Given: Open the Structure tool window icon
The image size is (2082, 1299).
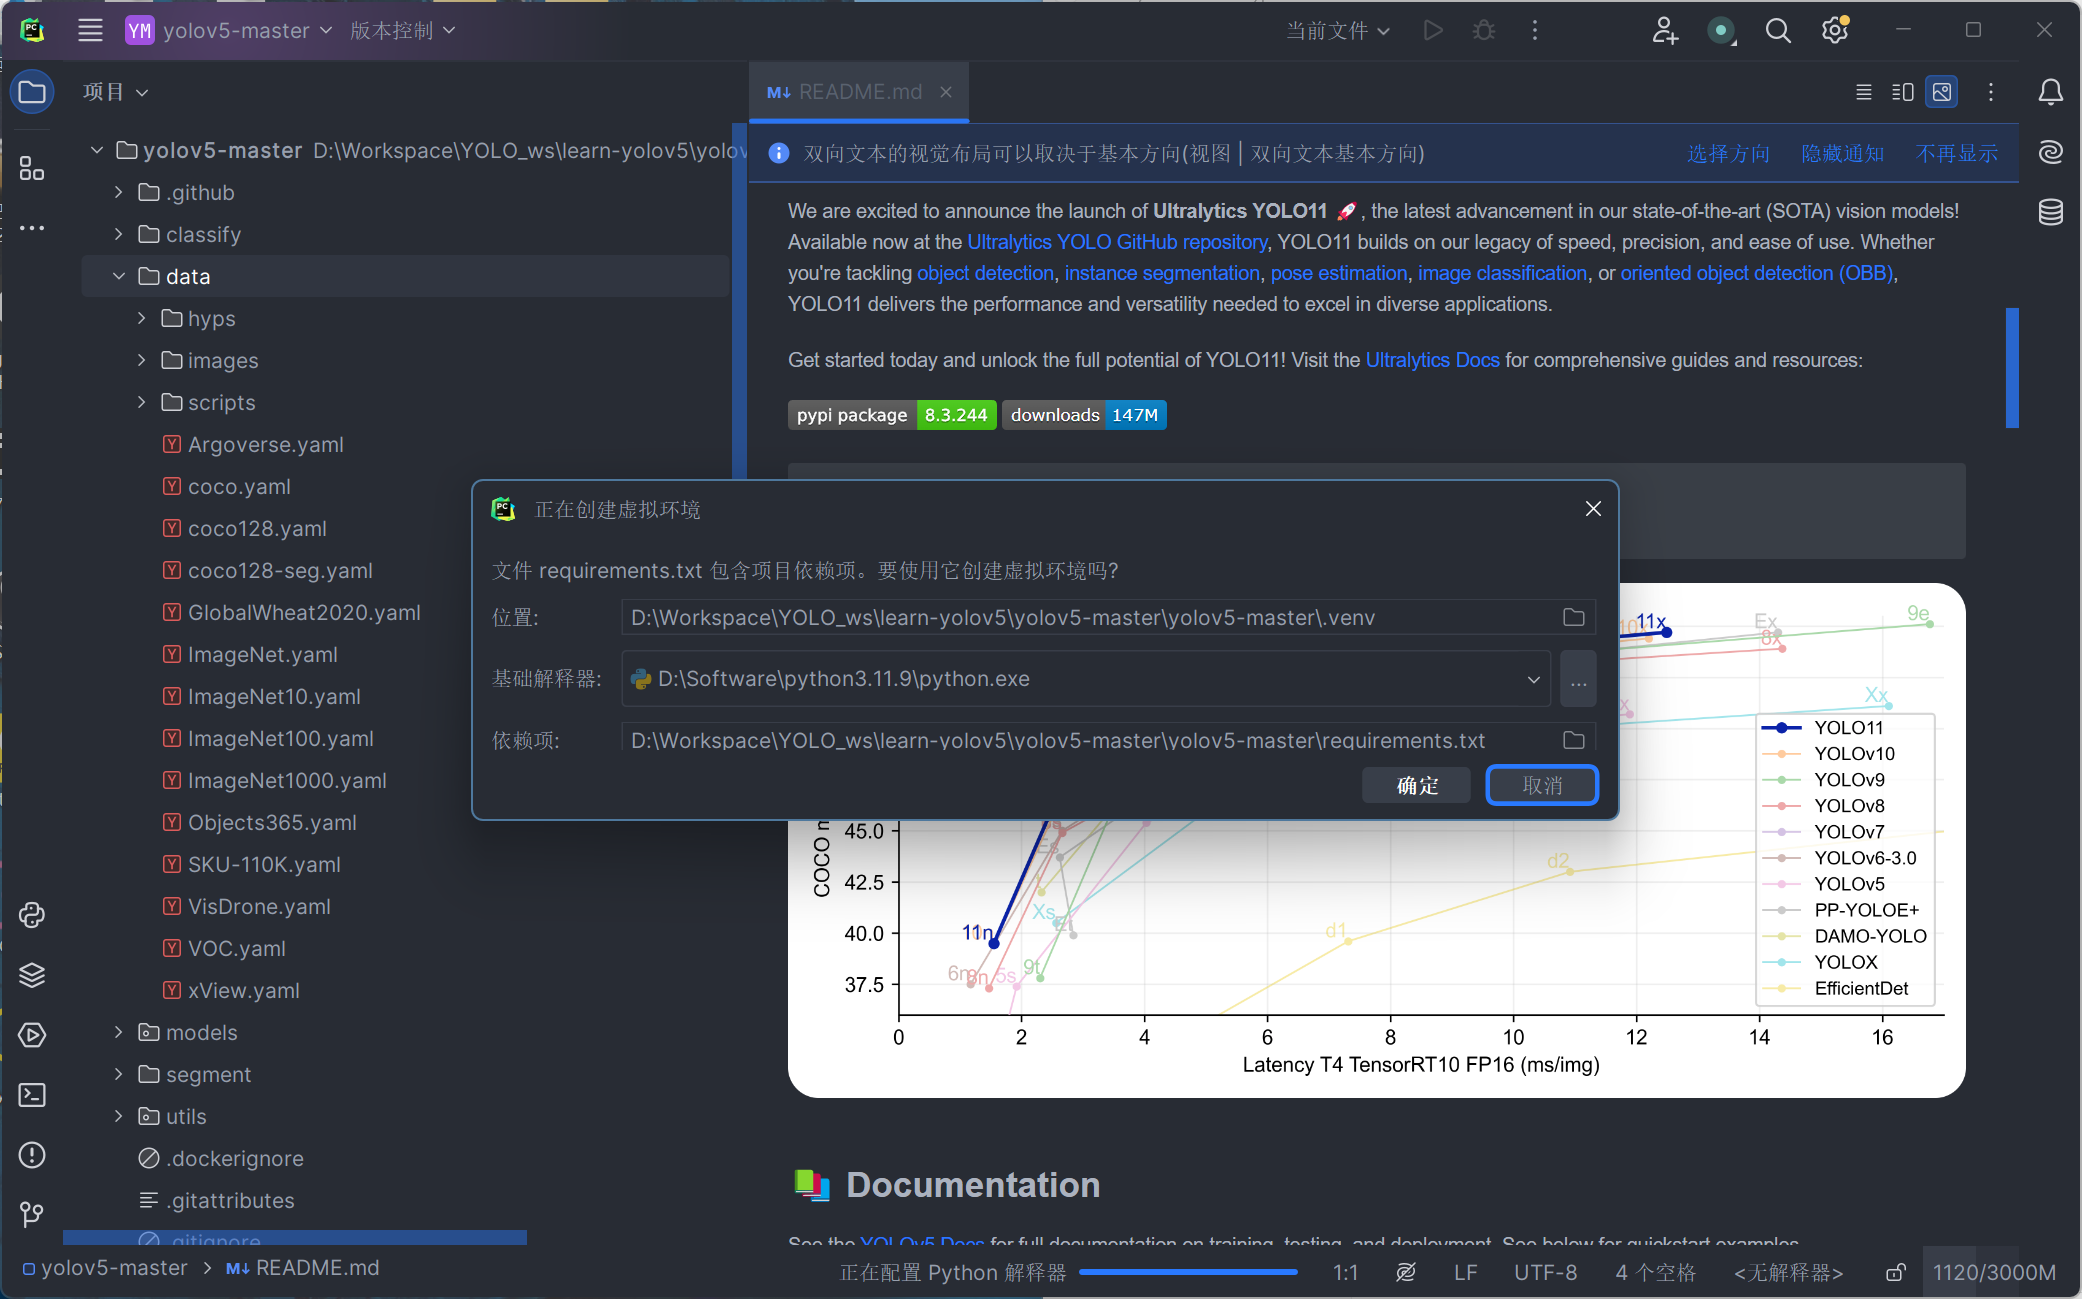Looking at the screenshot, I should point(32,169).
